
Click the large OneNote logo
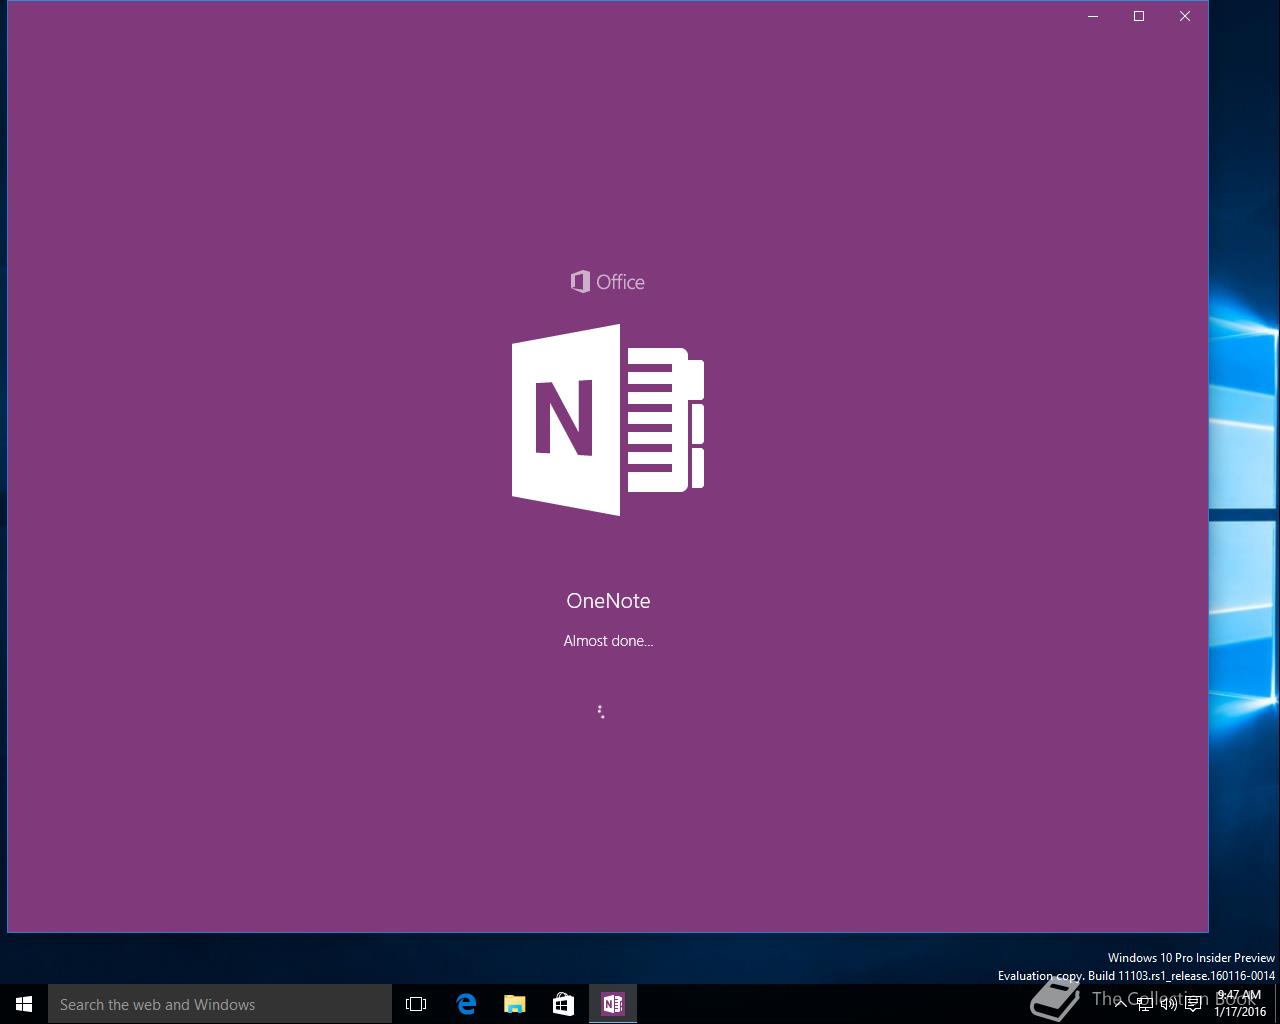click(x=608, y=420)
